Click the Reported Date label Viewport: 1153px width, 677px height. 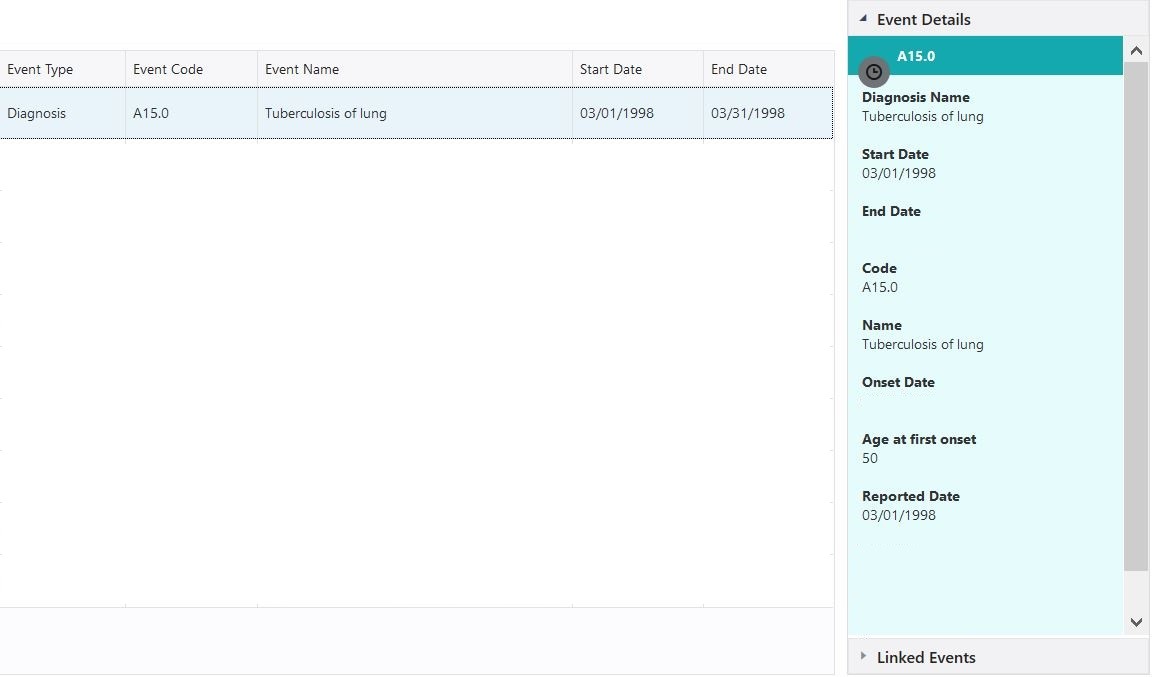coord(910,496)
